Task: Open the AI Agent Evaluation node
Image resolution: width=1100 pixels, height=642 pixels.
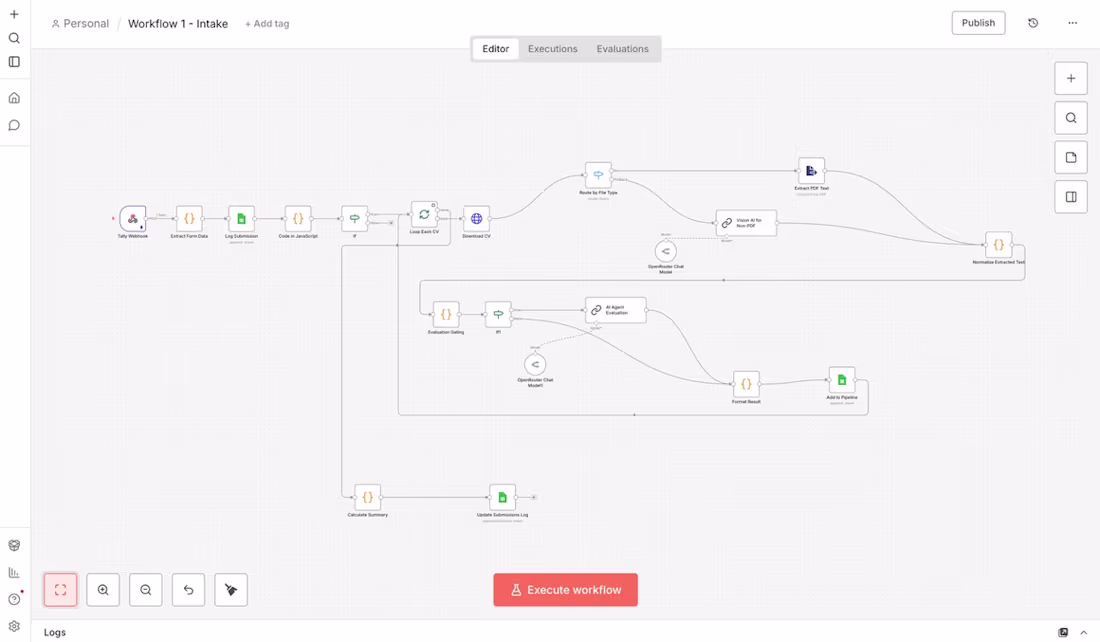Action: click(x=615, y=310)
